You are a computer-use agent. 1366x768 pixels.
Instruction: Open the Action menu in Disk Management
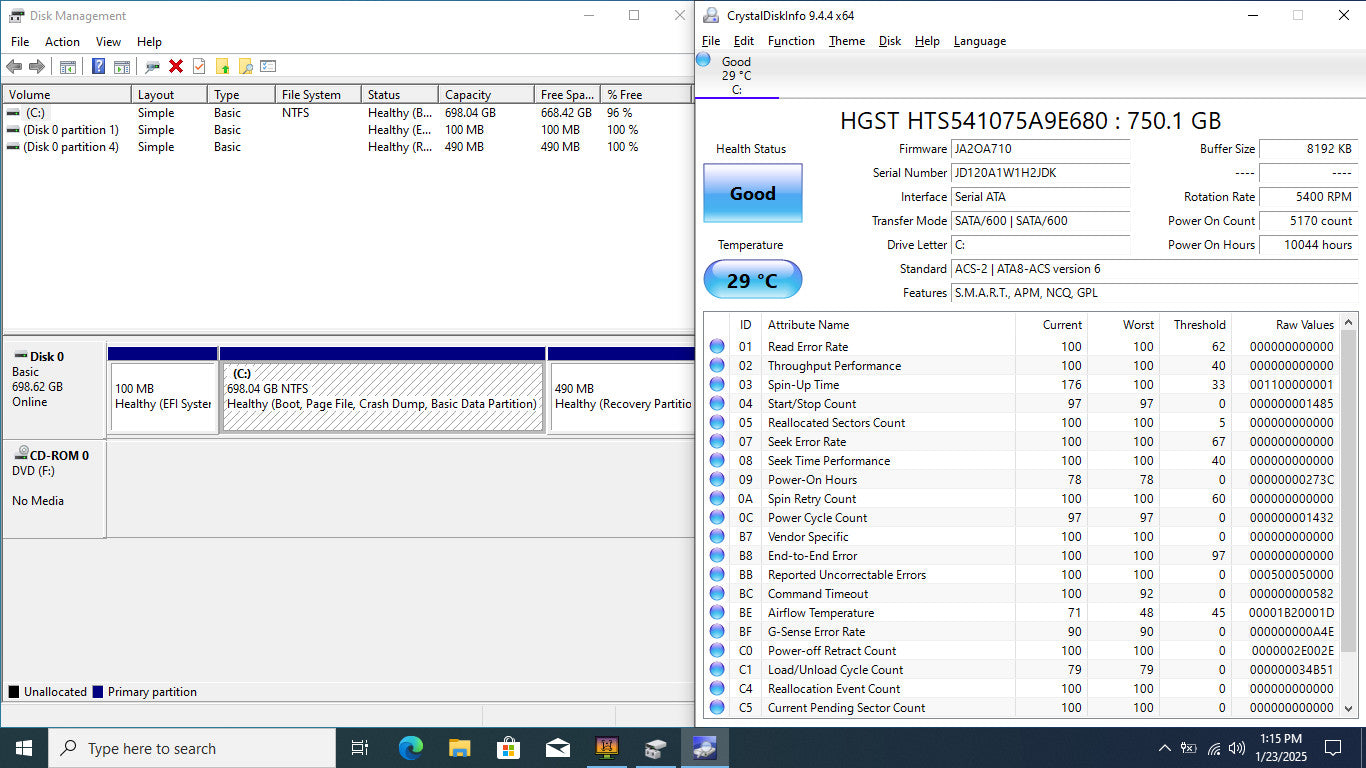pyautogui.click(x=62, y=42)
